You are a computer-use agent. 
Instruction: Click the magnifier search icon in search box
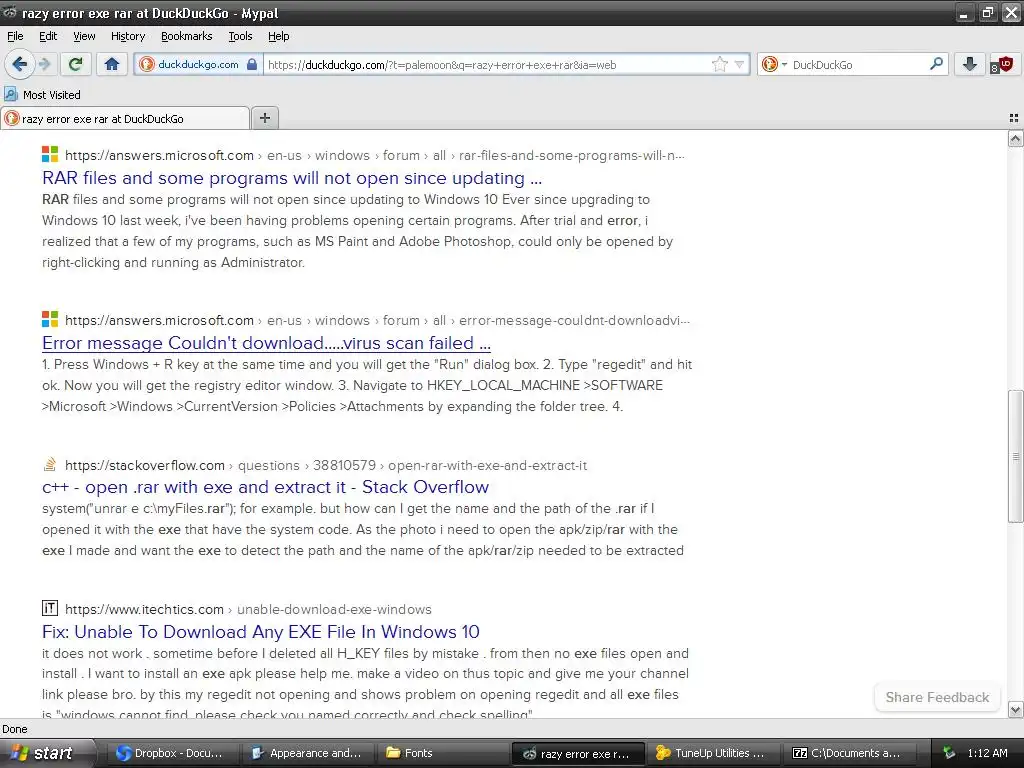(936, 64)
